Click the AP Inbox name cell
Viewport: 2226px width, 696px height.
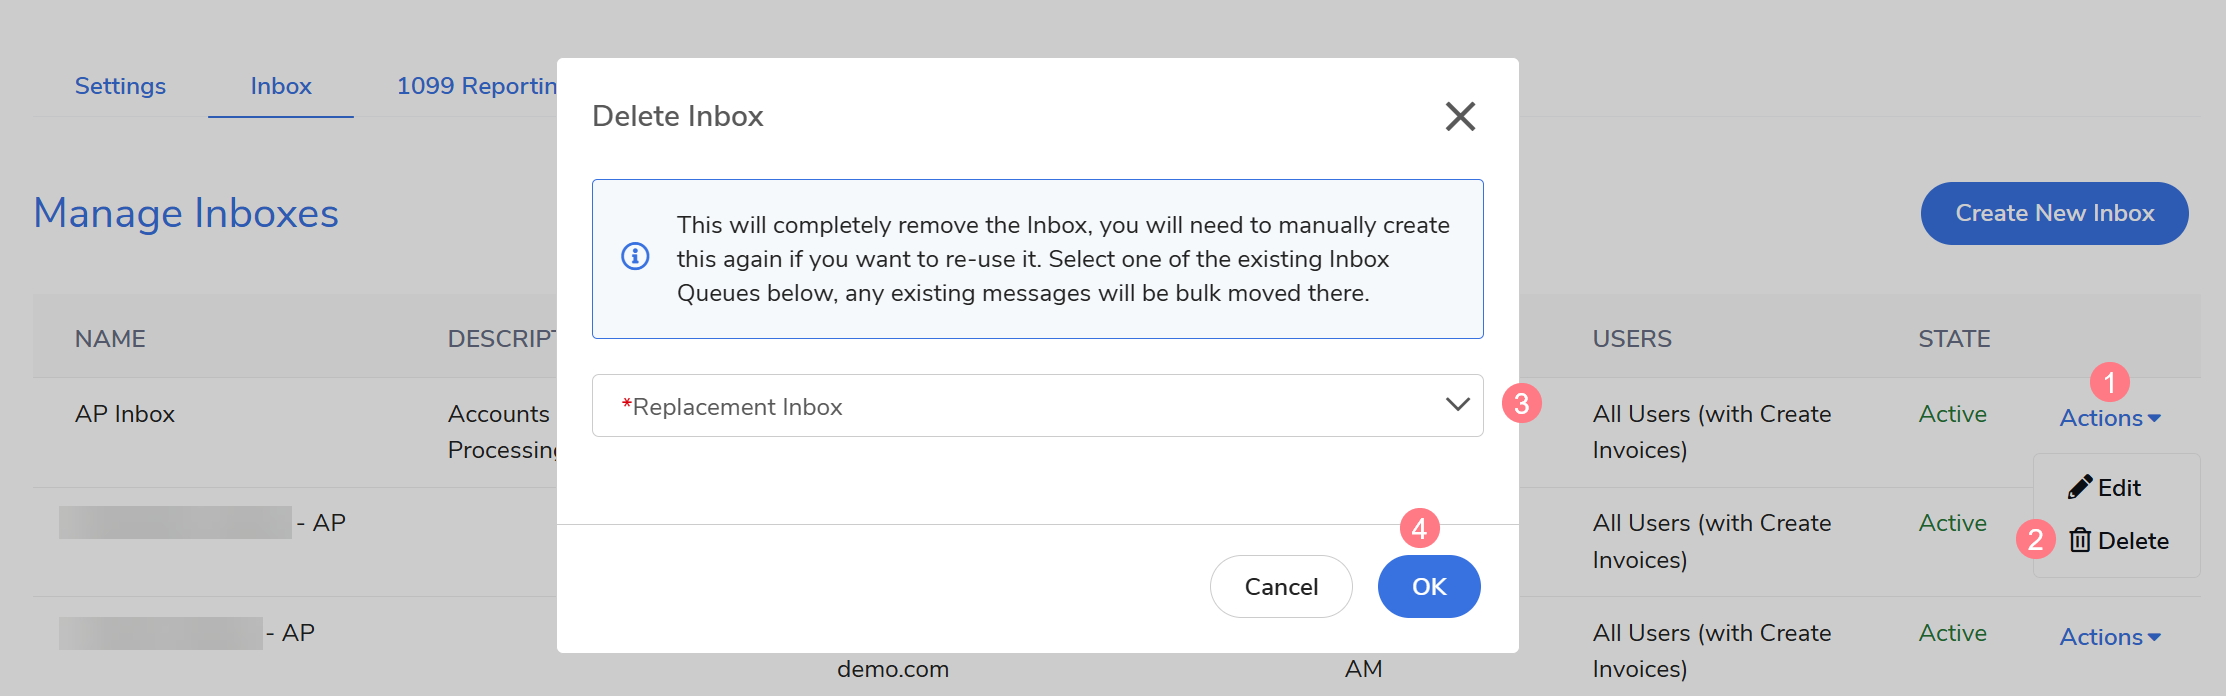tap(125, 414)
